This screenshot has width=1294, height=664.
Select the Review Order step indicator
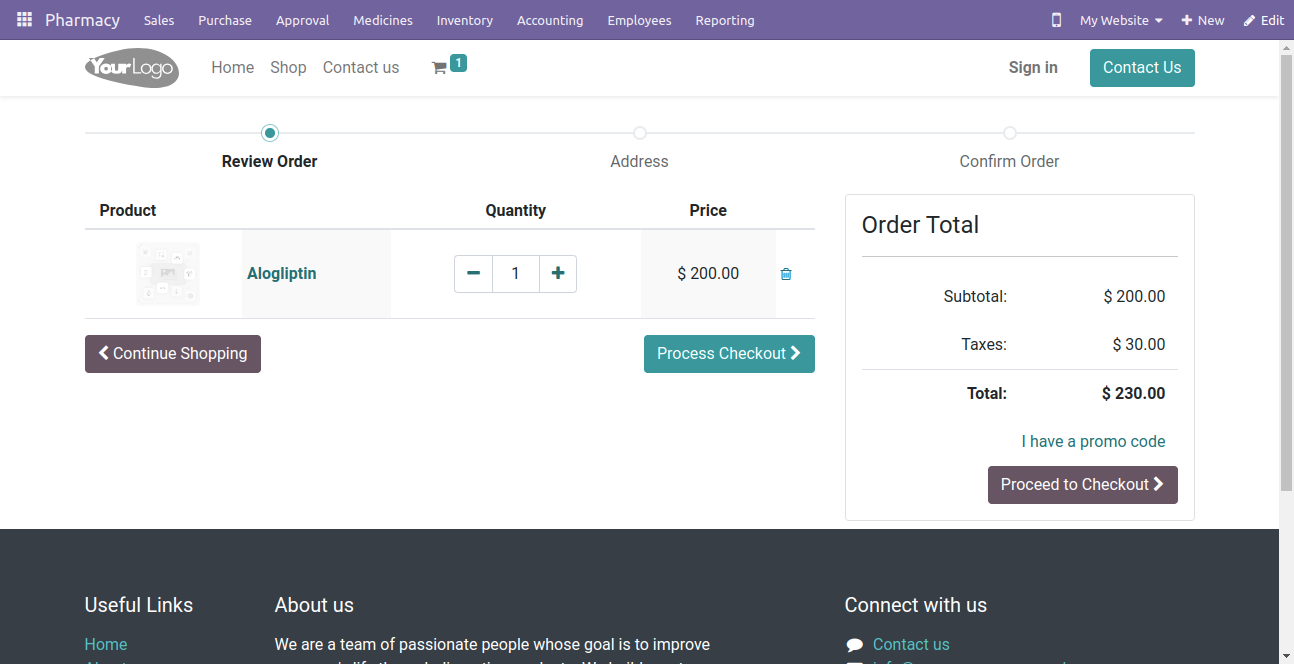click(x=270, y=133)
